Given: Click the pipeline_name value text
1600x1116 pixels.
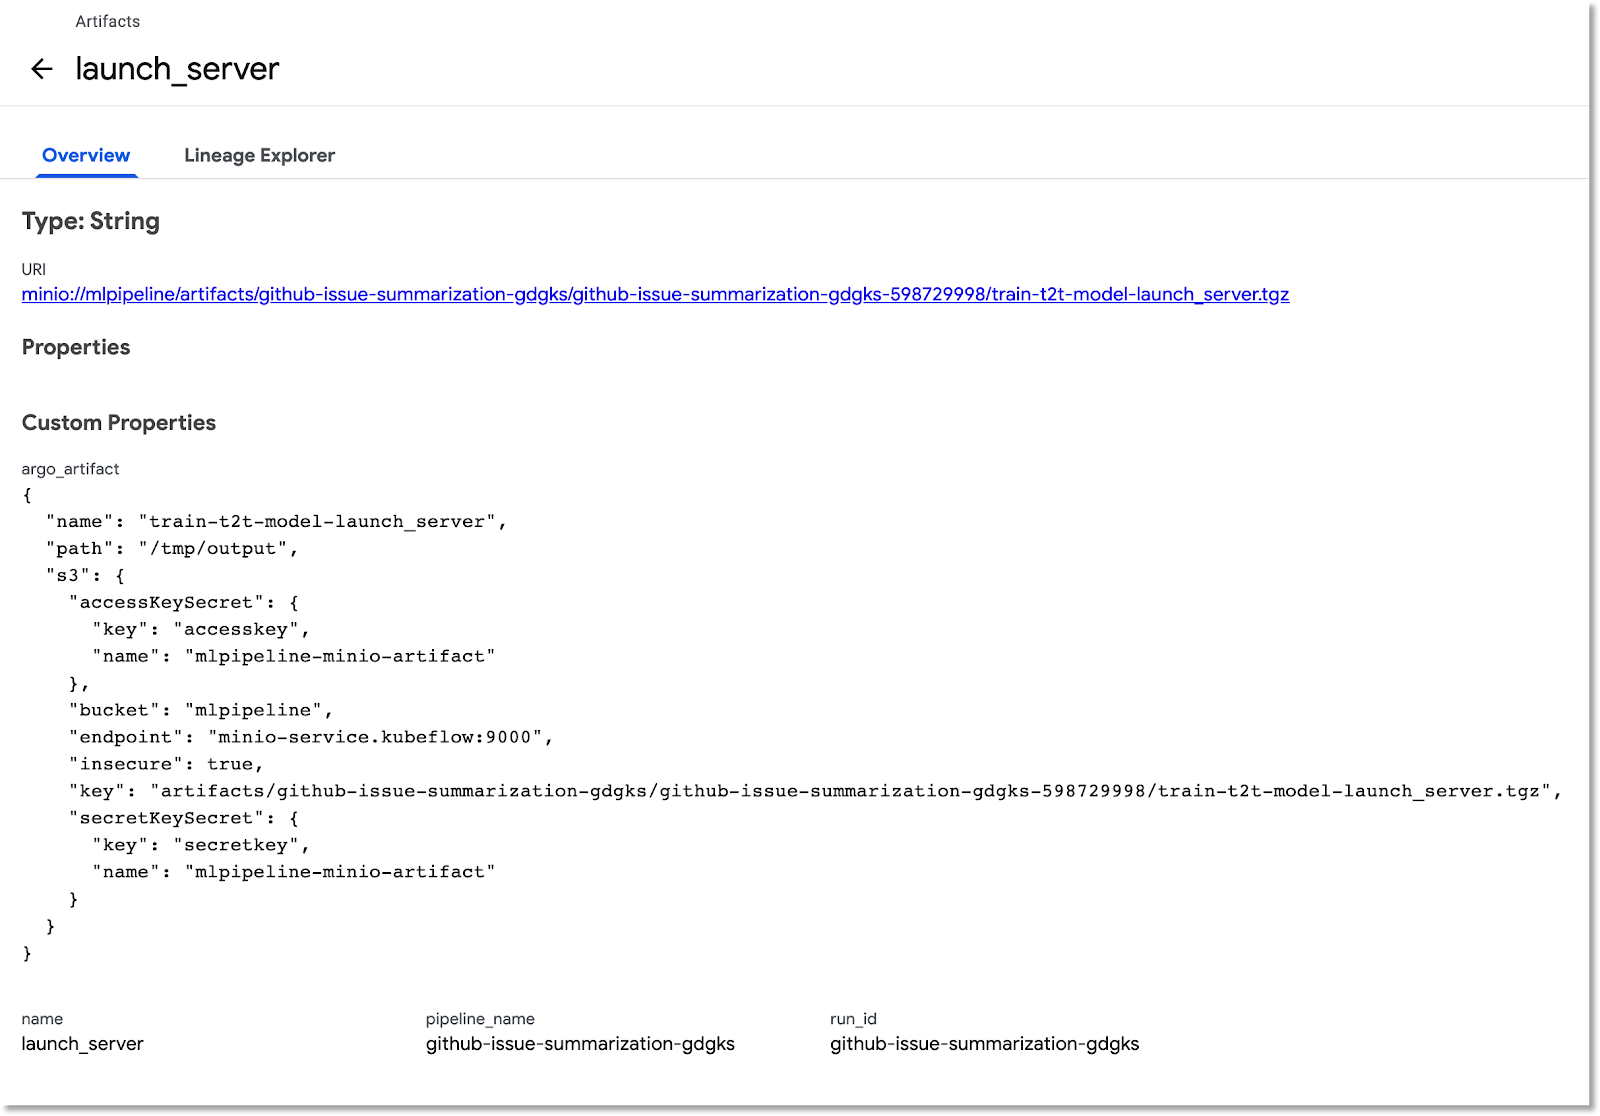Looking at the screenshot, I should 580,1044.
